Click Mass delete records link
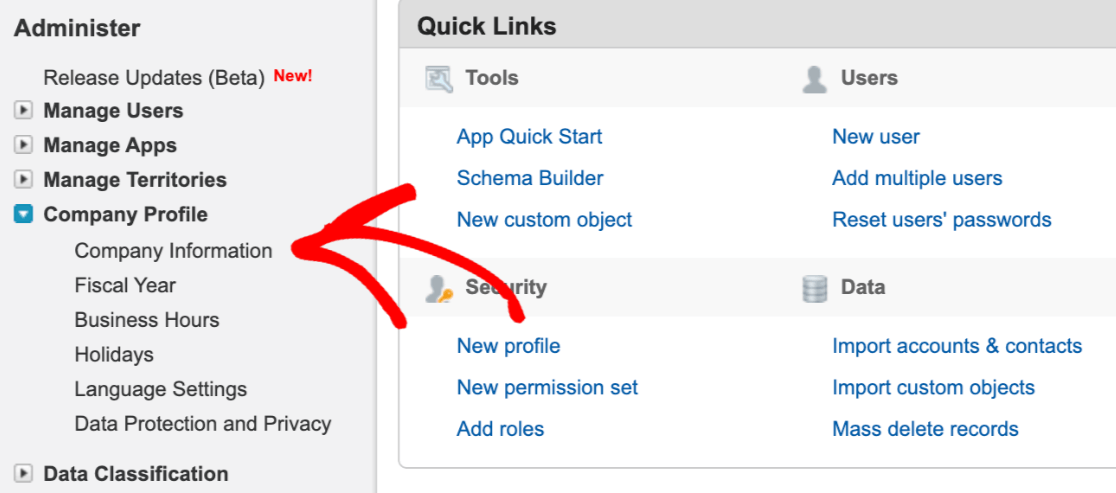This screenshot has height=493, width=1116. 925,429
